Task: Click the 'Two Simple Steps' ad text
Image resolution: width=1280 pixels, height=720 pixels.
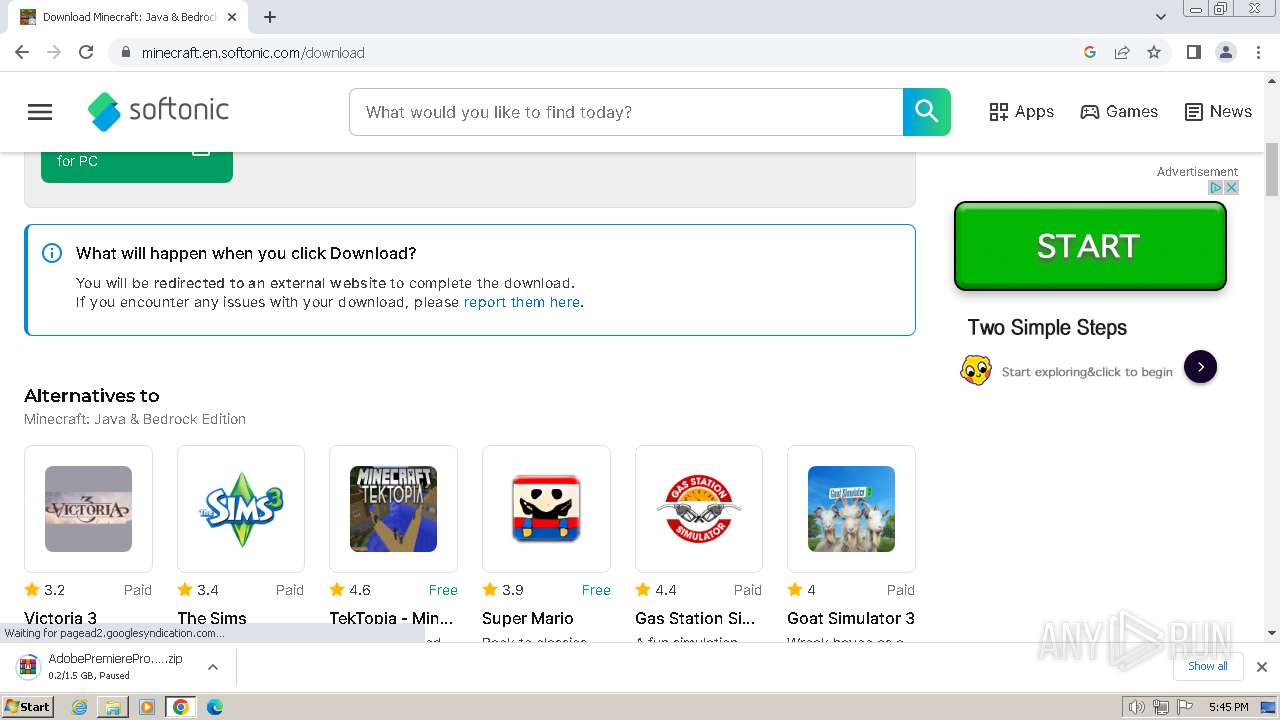Action: point(1047,328)
